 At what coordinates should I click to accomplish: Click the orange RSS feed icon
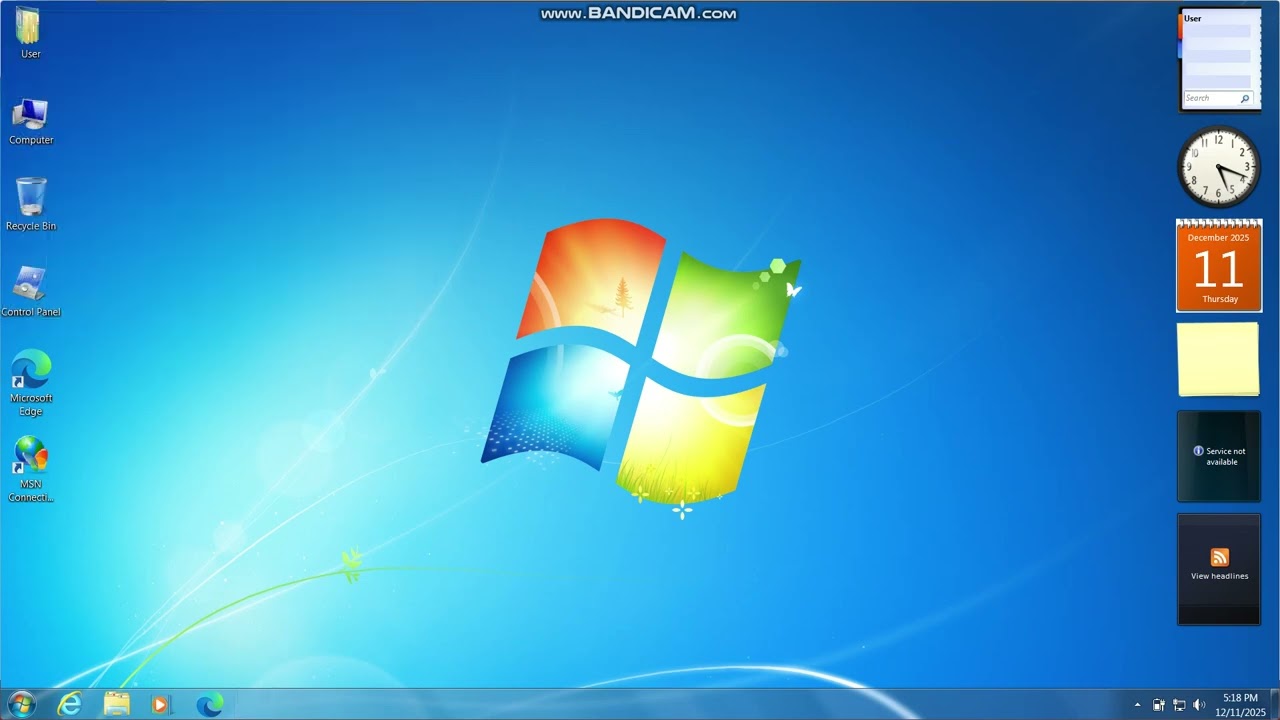pyautogui.click(x=1219, y=557)
